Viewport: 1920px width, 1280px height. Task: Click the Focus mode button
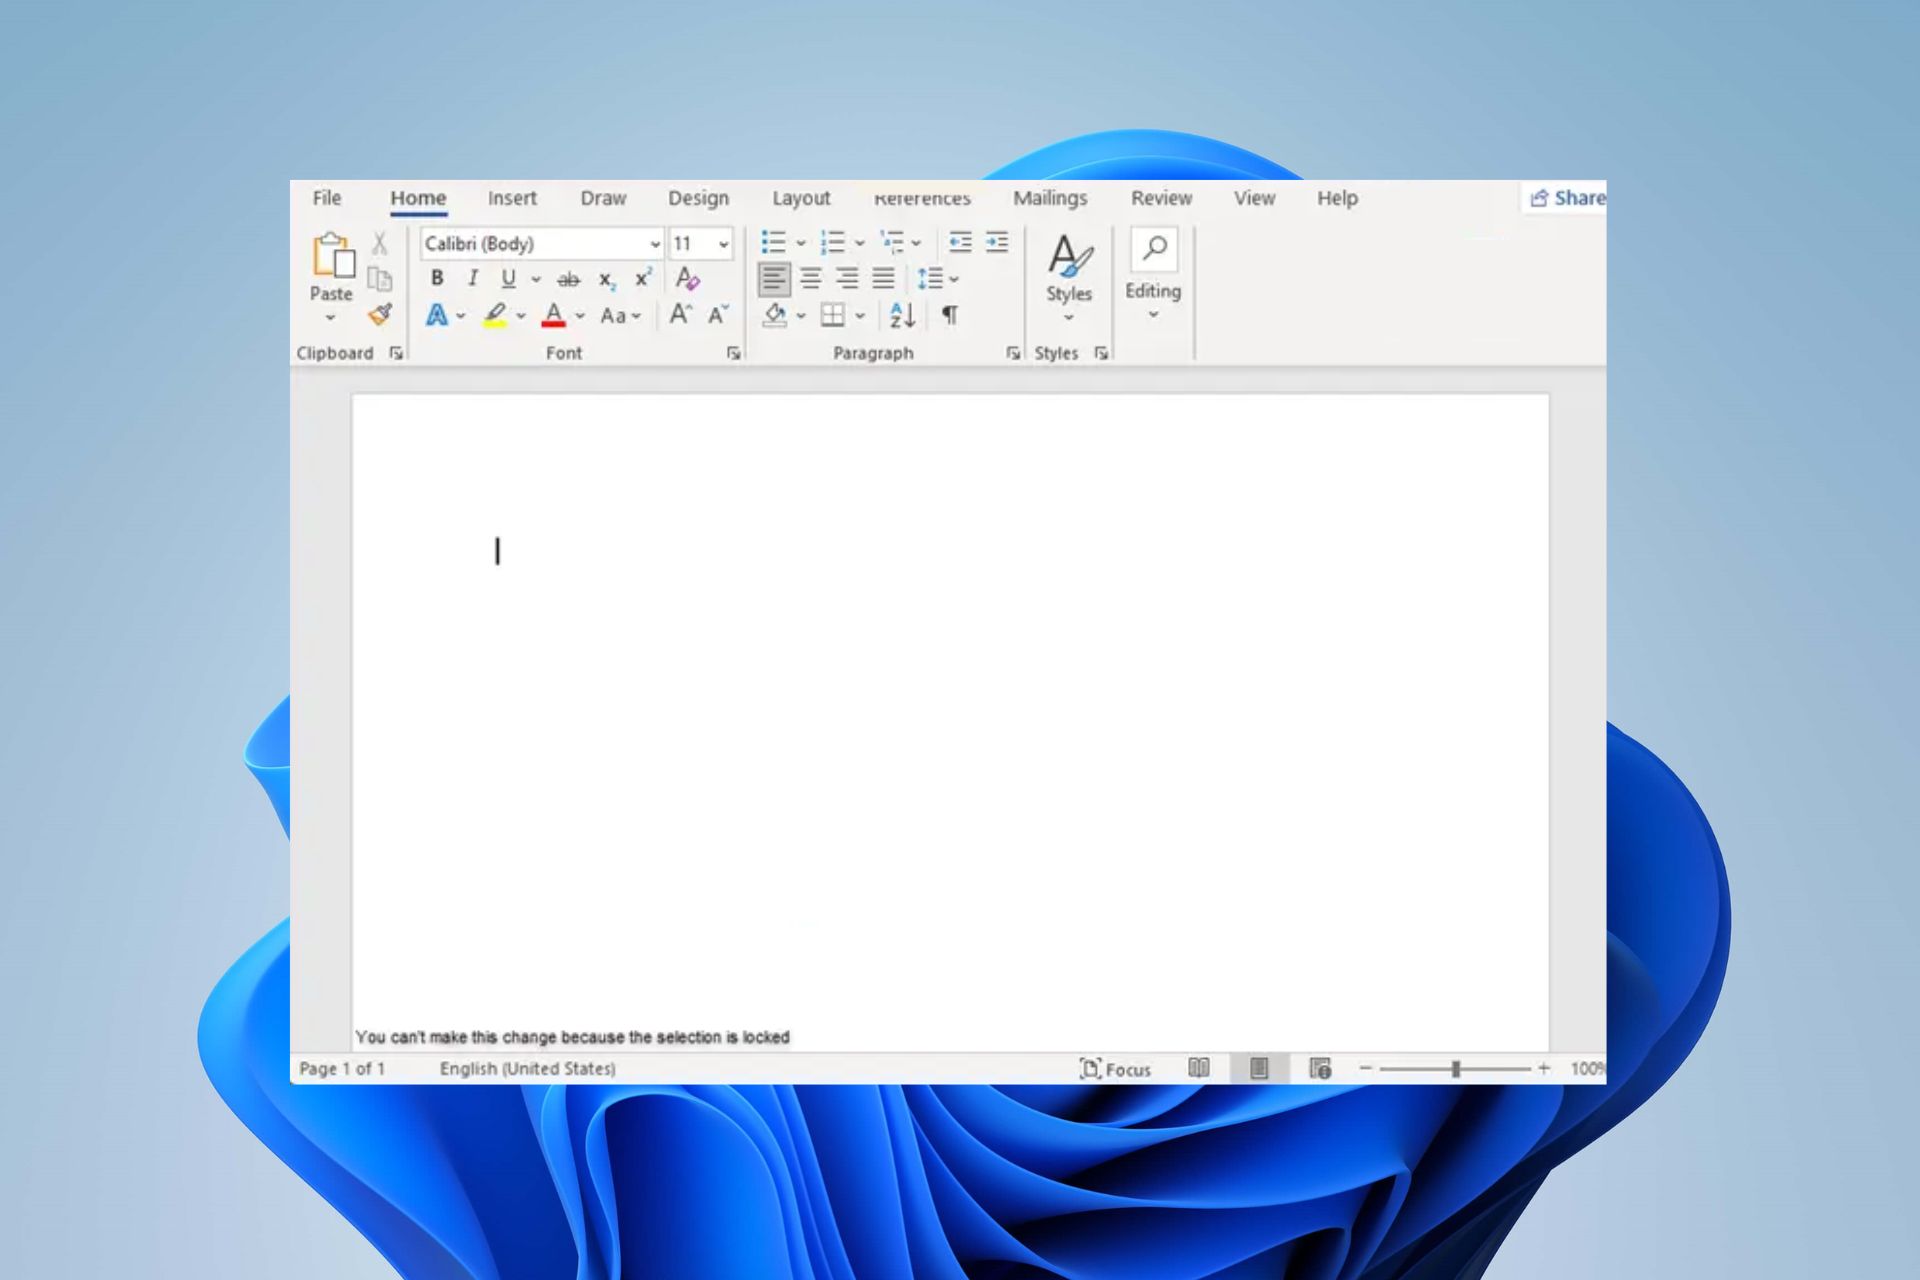[x=1115, y=1069]
